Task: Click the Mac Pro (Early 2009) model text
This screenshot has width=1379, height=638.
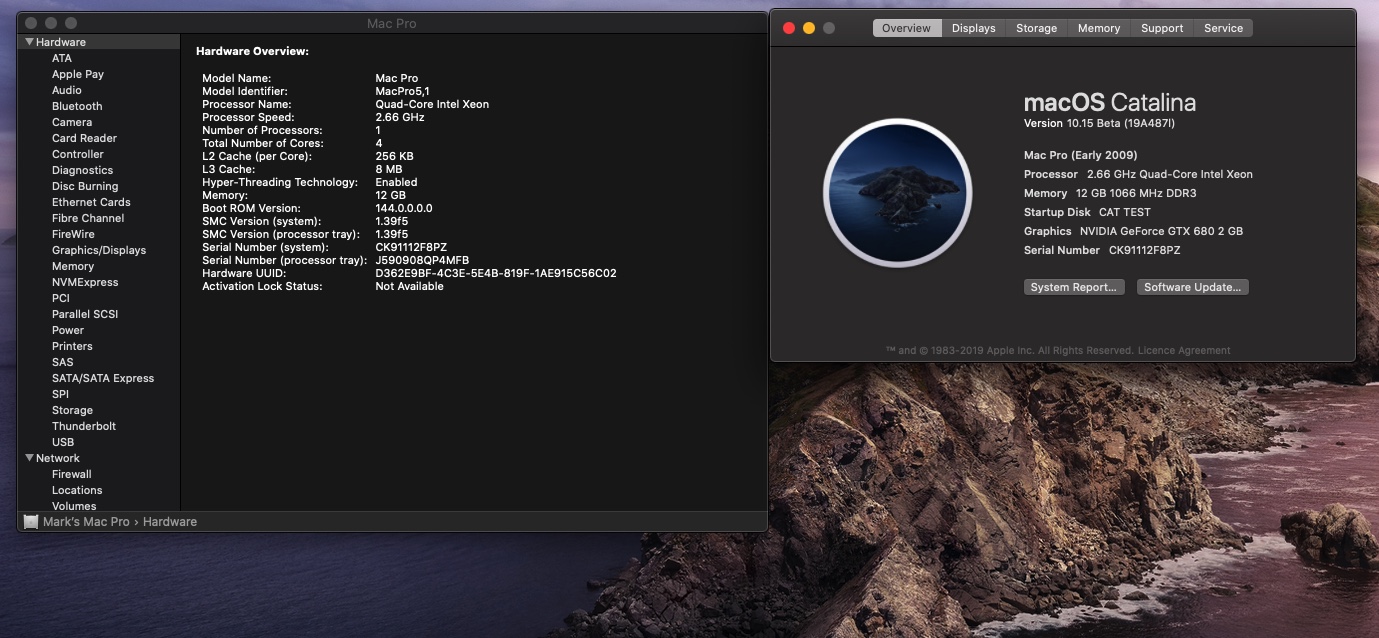Action: [1081, 155]
